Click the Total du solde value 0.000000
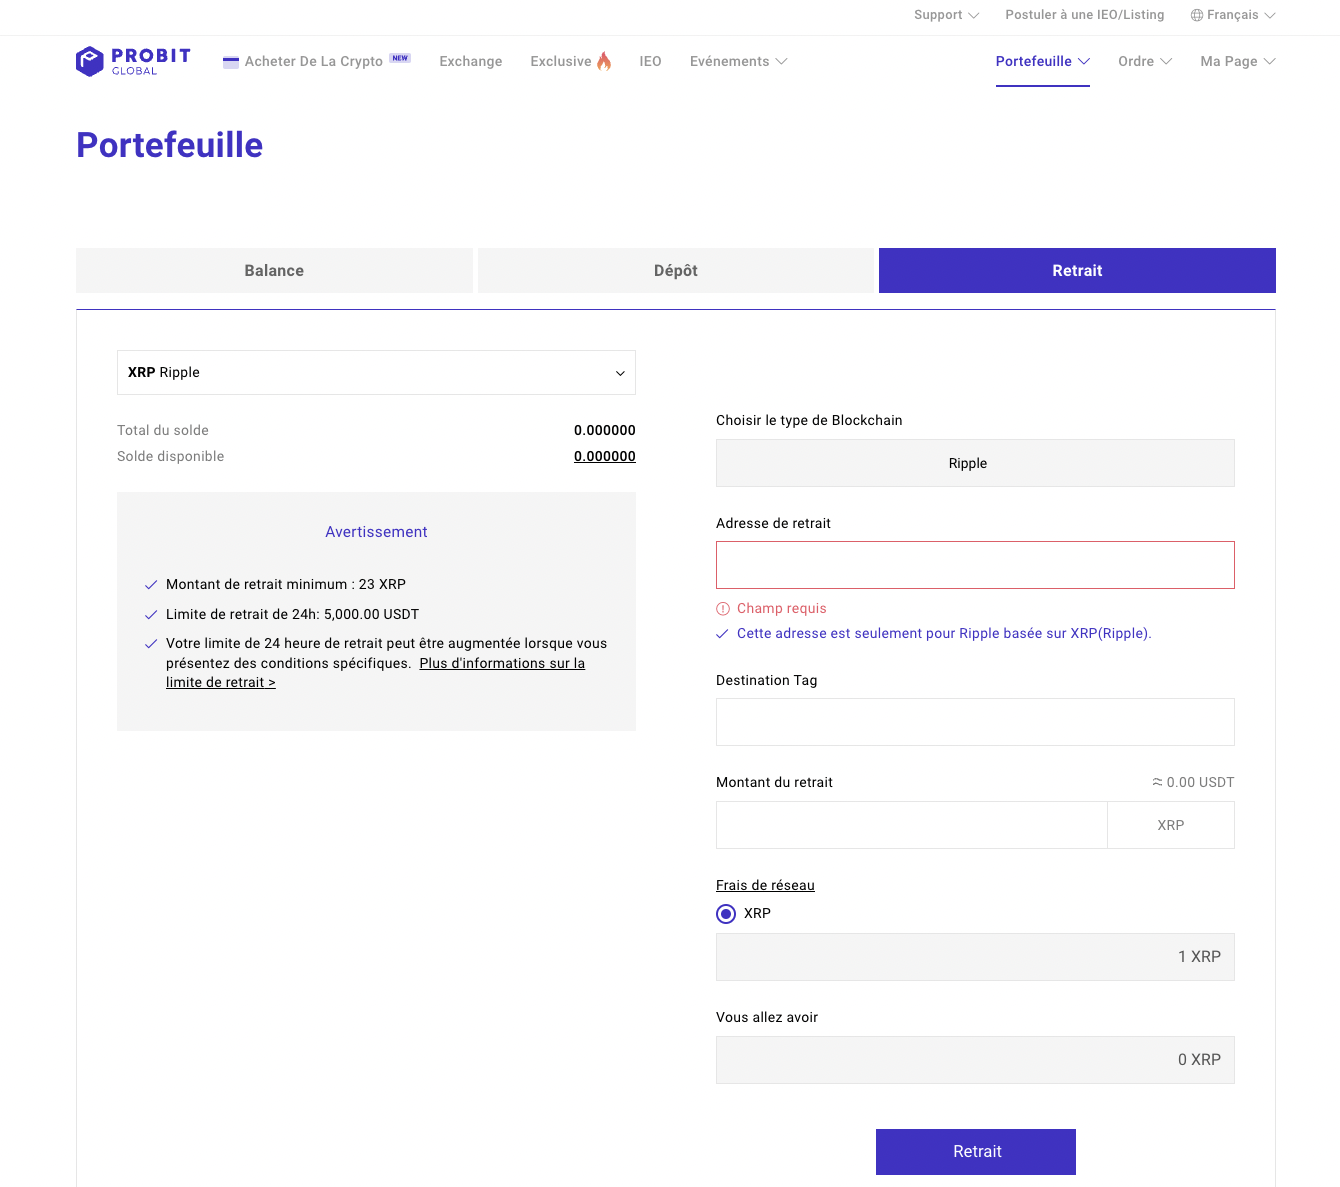1340x1187 pixels. coord(605,430)
